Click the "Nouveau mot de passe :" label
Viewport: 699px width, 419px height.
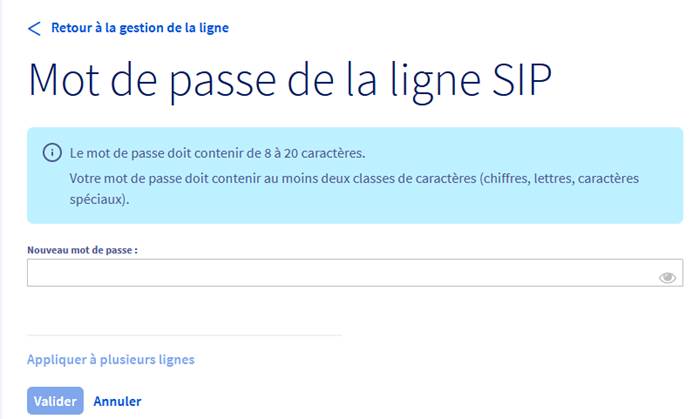[82, 250]
